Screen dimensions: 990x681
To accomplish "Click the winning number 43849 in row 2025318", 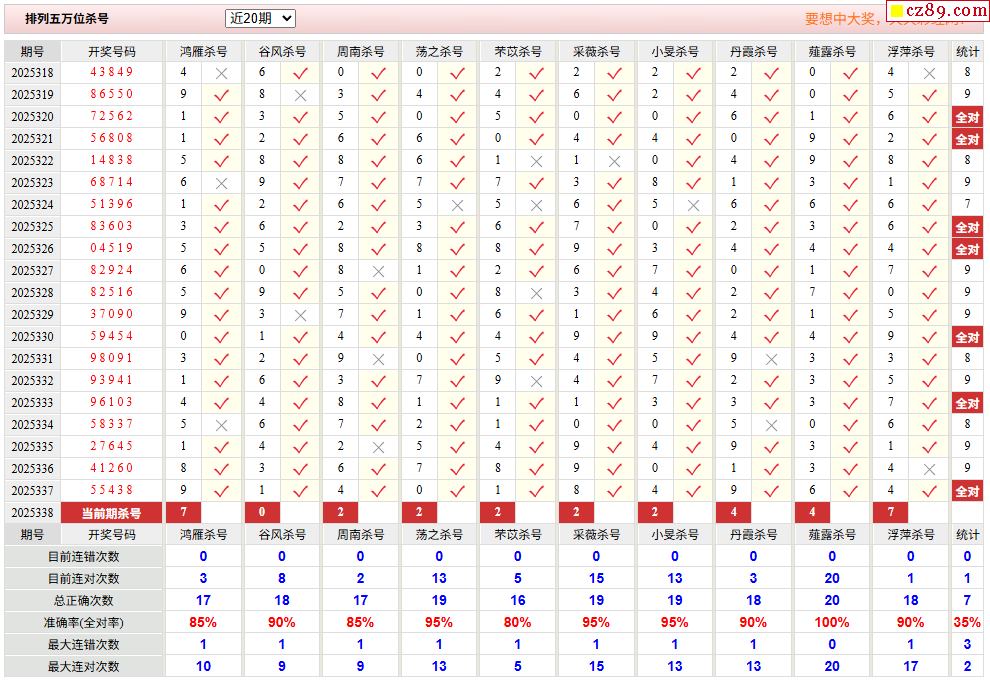I will (x=111, y=73).
